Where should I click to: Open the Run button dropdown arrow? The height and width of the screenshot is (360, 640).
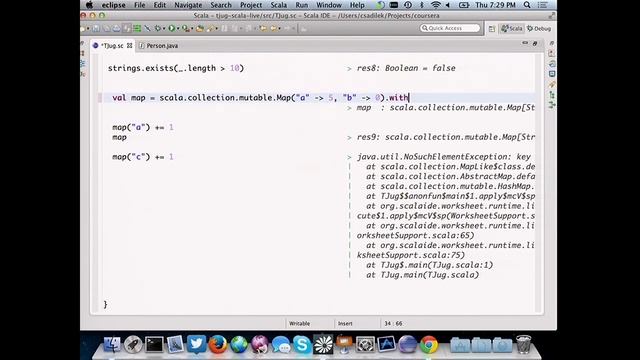178,29
